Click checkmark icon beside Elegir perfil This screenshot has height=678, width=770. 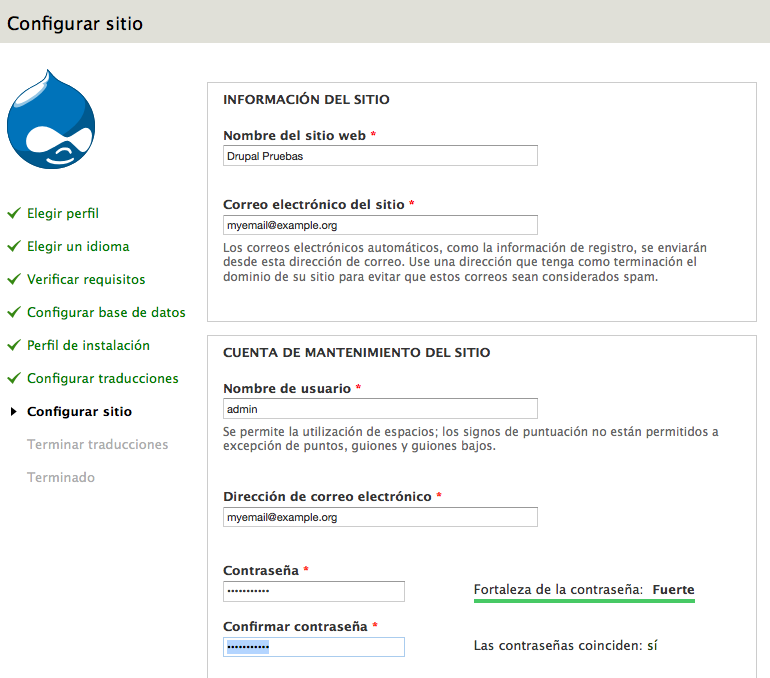point(13,214)
